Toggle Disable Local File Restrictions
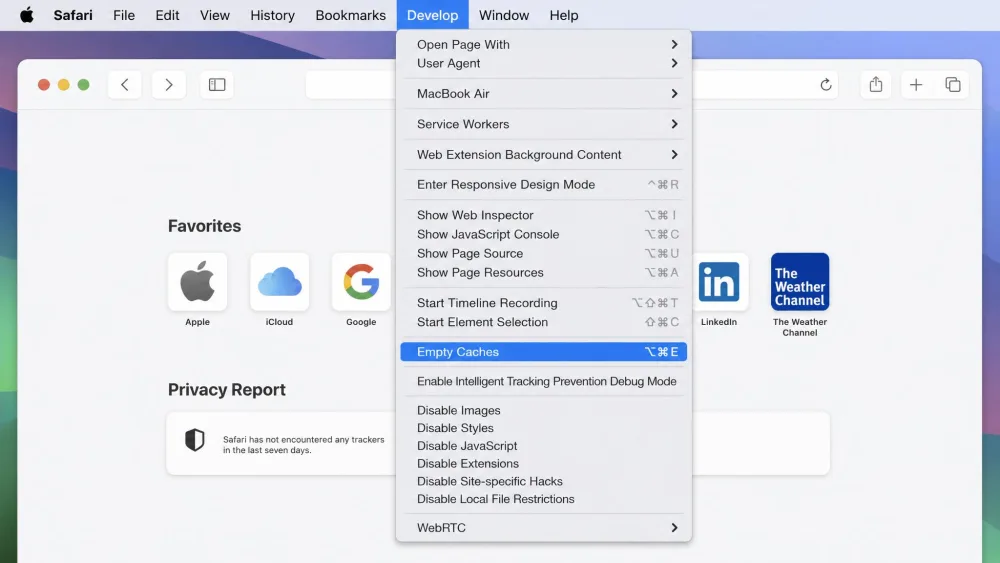 [x=543, y=499]
